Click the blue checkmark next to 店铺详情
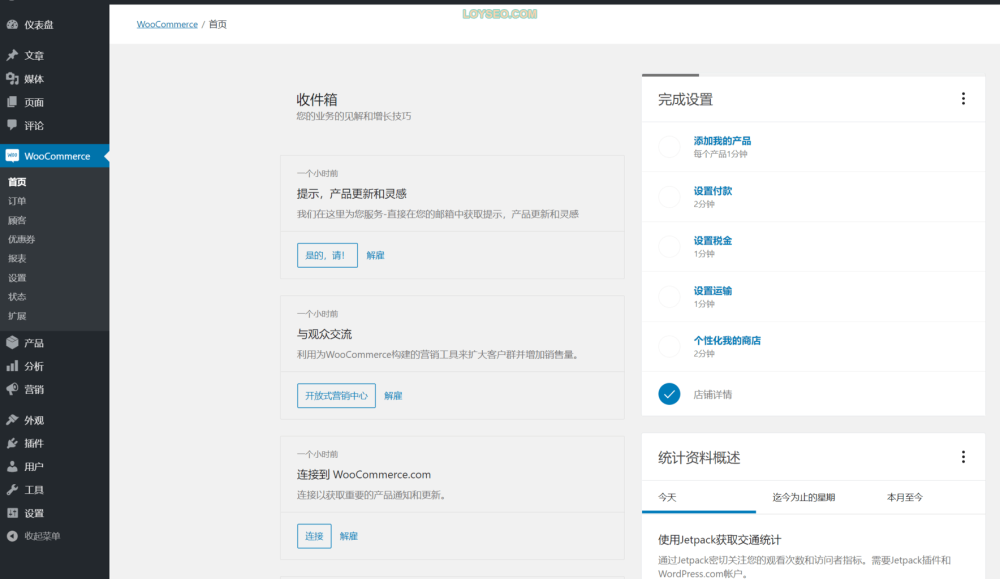Screen dimensions: 1000x579 click(669, 394)
